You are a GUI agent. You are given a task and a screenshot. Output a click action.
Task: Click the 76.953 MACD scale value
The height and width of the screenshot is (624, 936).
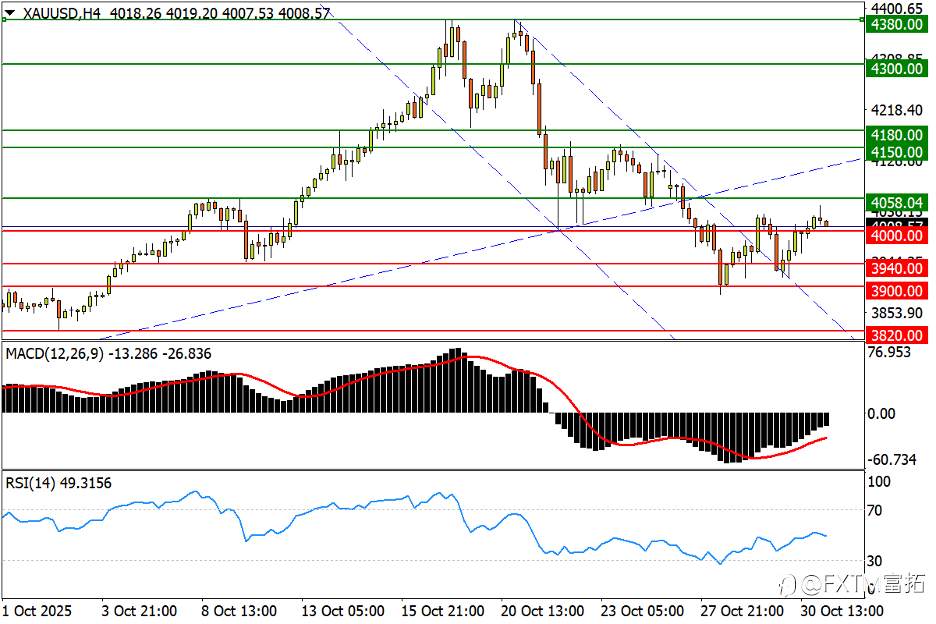point(889,352)
